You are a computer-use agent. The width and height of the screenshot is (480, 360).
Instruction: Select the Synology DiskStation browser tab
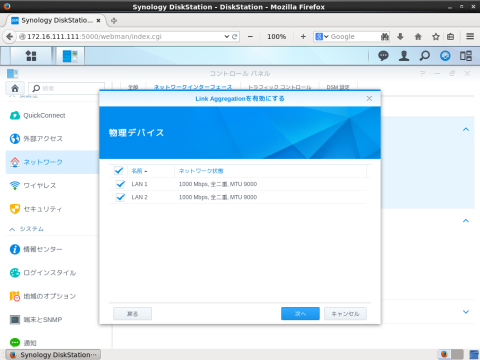[55, 20]
